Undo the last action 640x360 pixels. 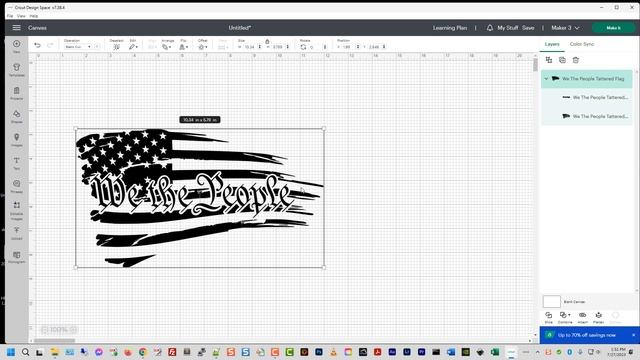(x=37, y=45)
